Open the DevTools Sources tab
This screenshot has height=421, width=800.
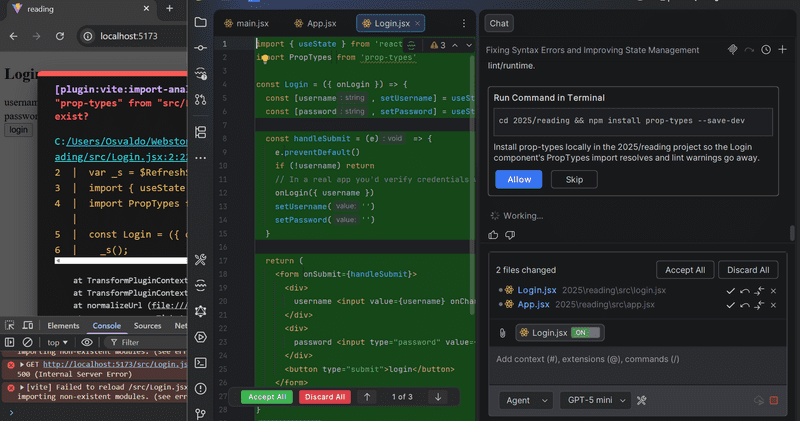[147, 326]
